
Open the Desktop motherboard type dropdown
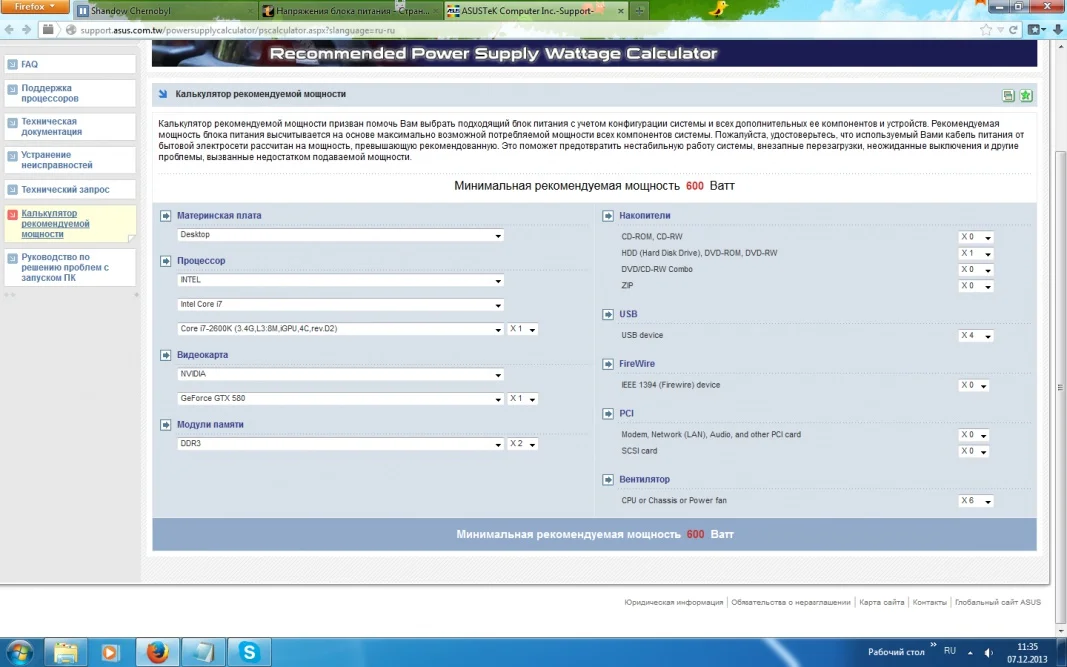(x=340, y=235)
